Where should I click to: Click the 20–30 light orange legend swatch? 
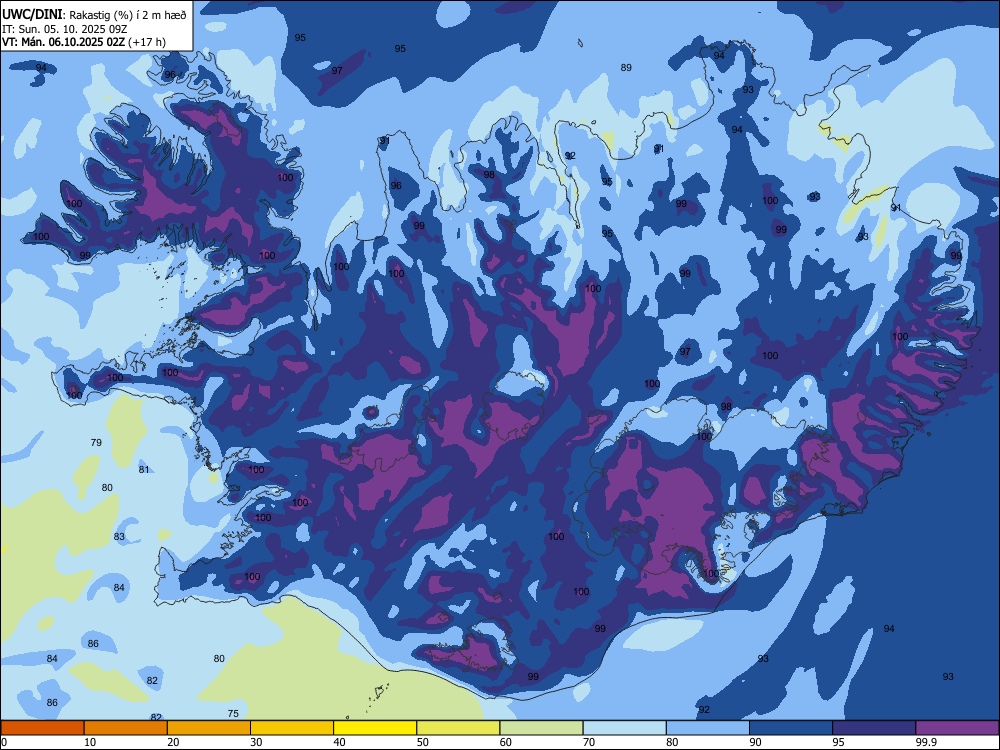209,728
